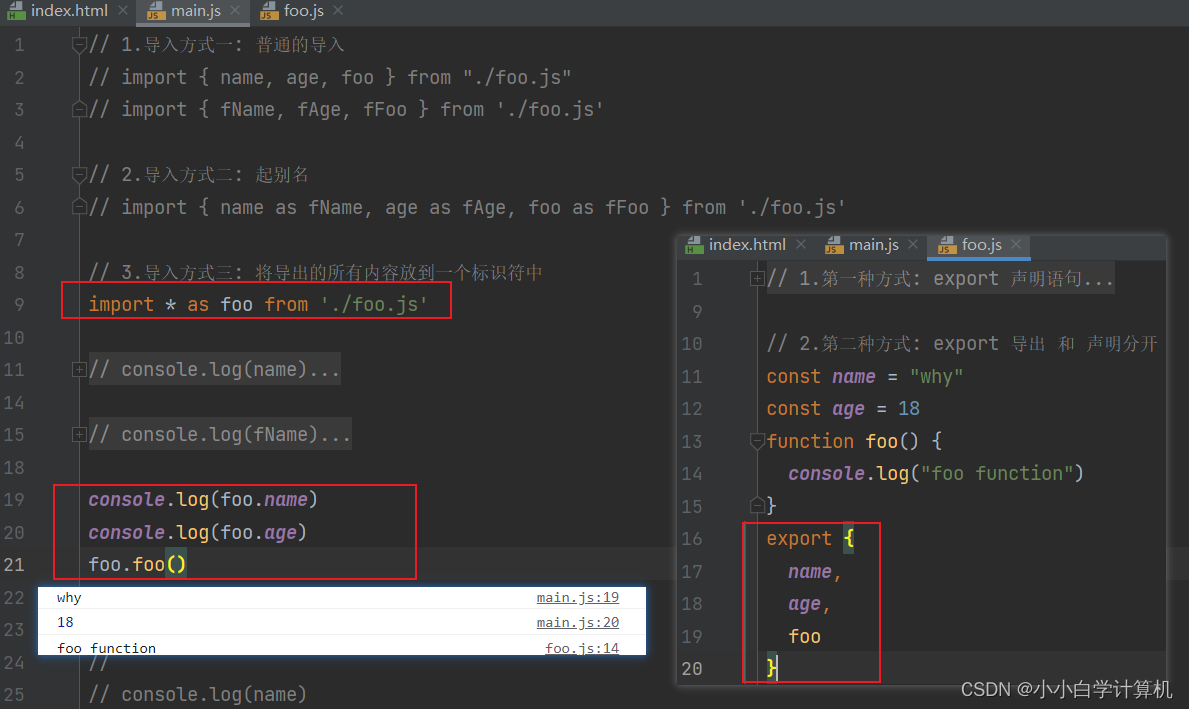Click 'const name = "why"' line in foo.js
This screenshot has width=1189, height=709.
pos(864,377)
